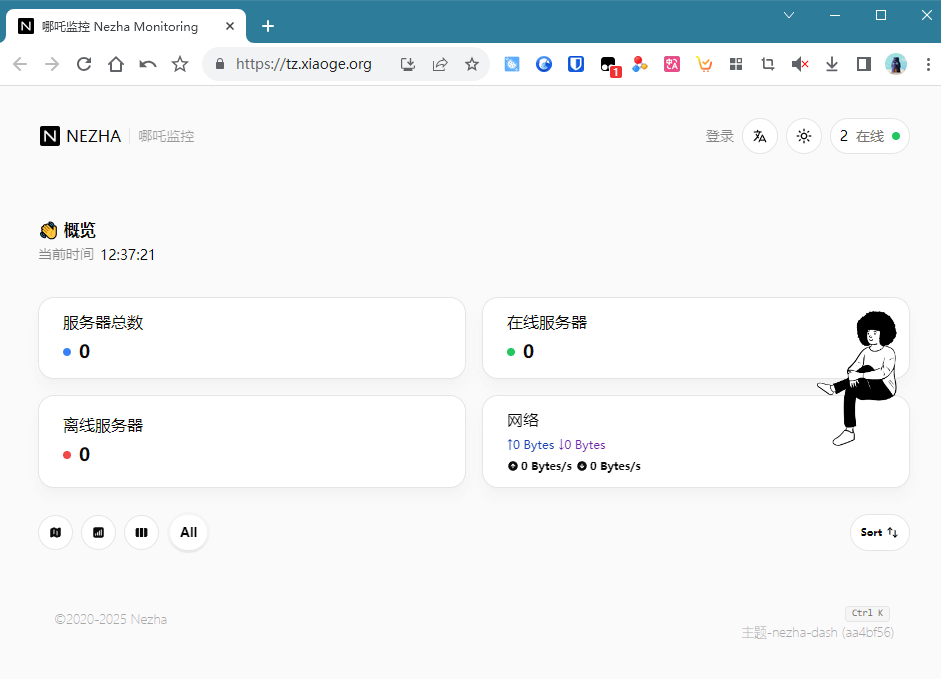Image resolution: width=941 pixels, height=679 pixels.
Task: Click the 登录 login link
Action: point(719,136)
